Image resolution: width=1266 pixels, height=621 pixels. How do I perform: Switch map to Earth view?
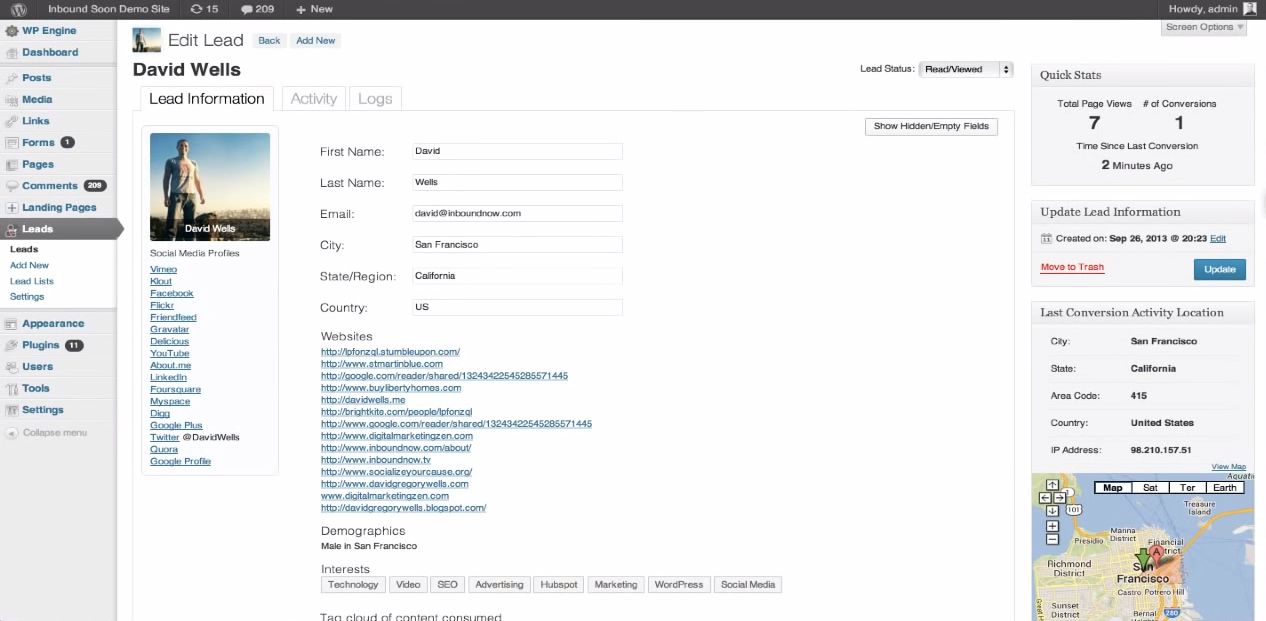(1224, 488)
